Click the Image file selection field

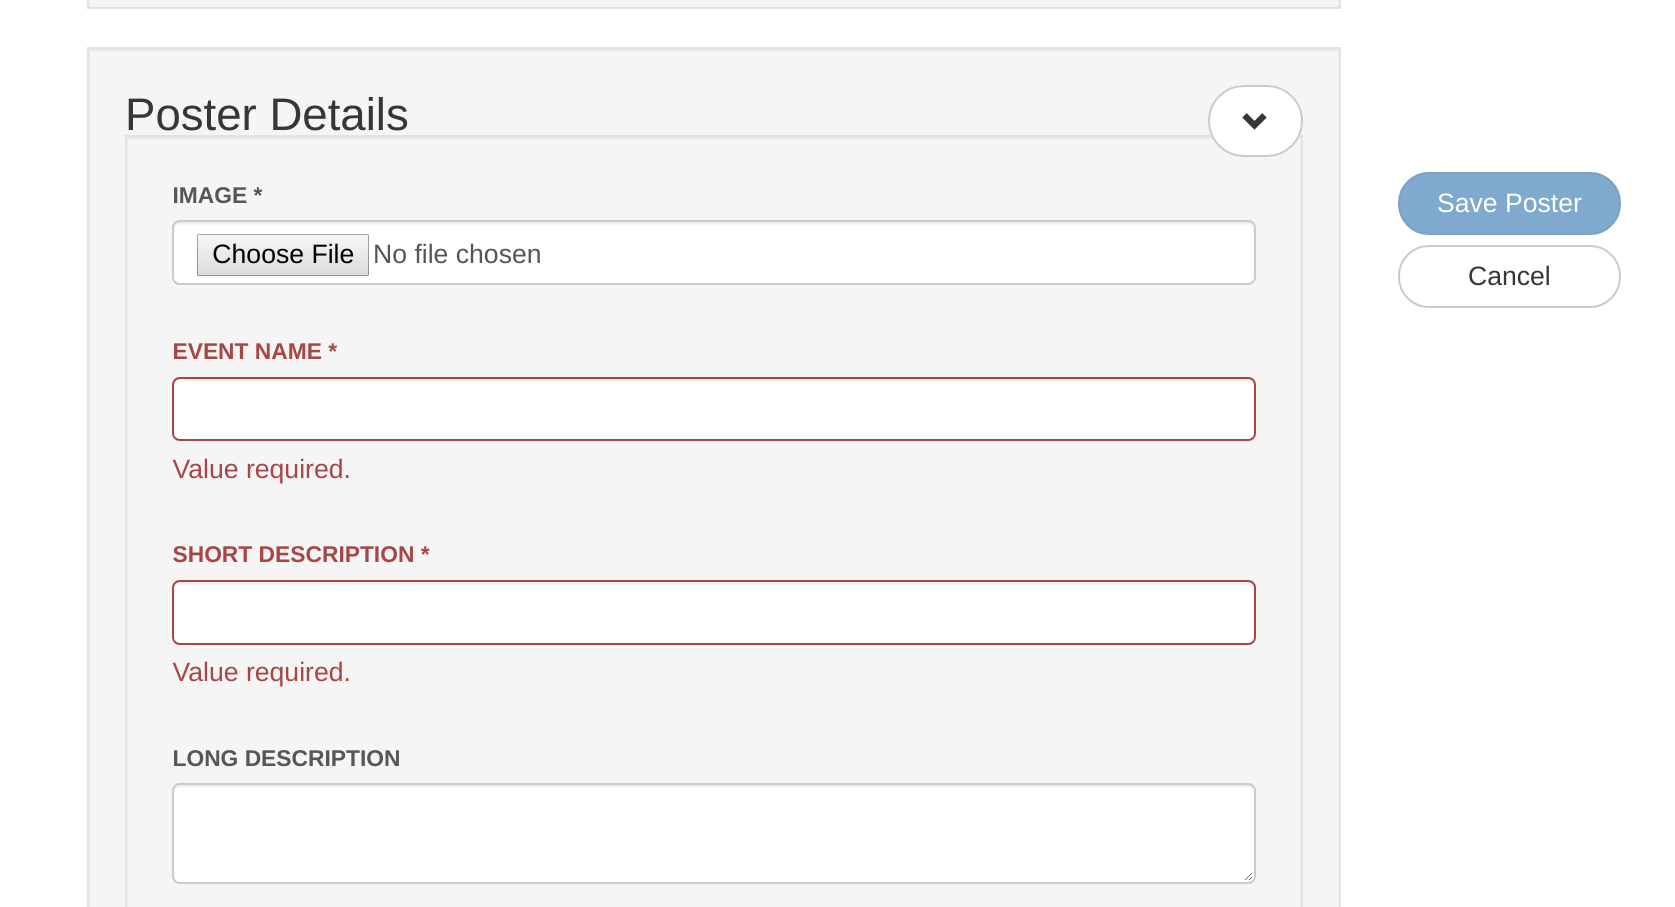[713, 252]
